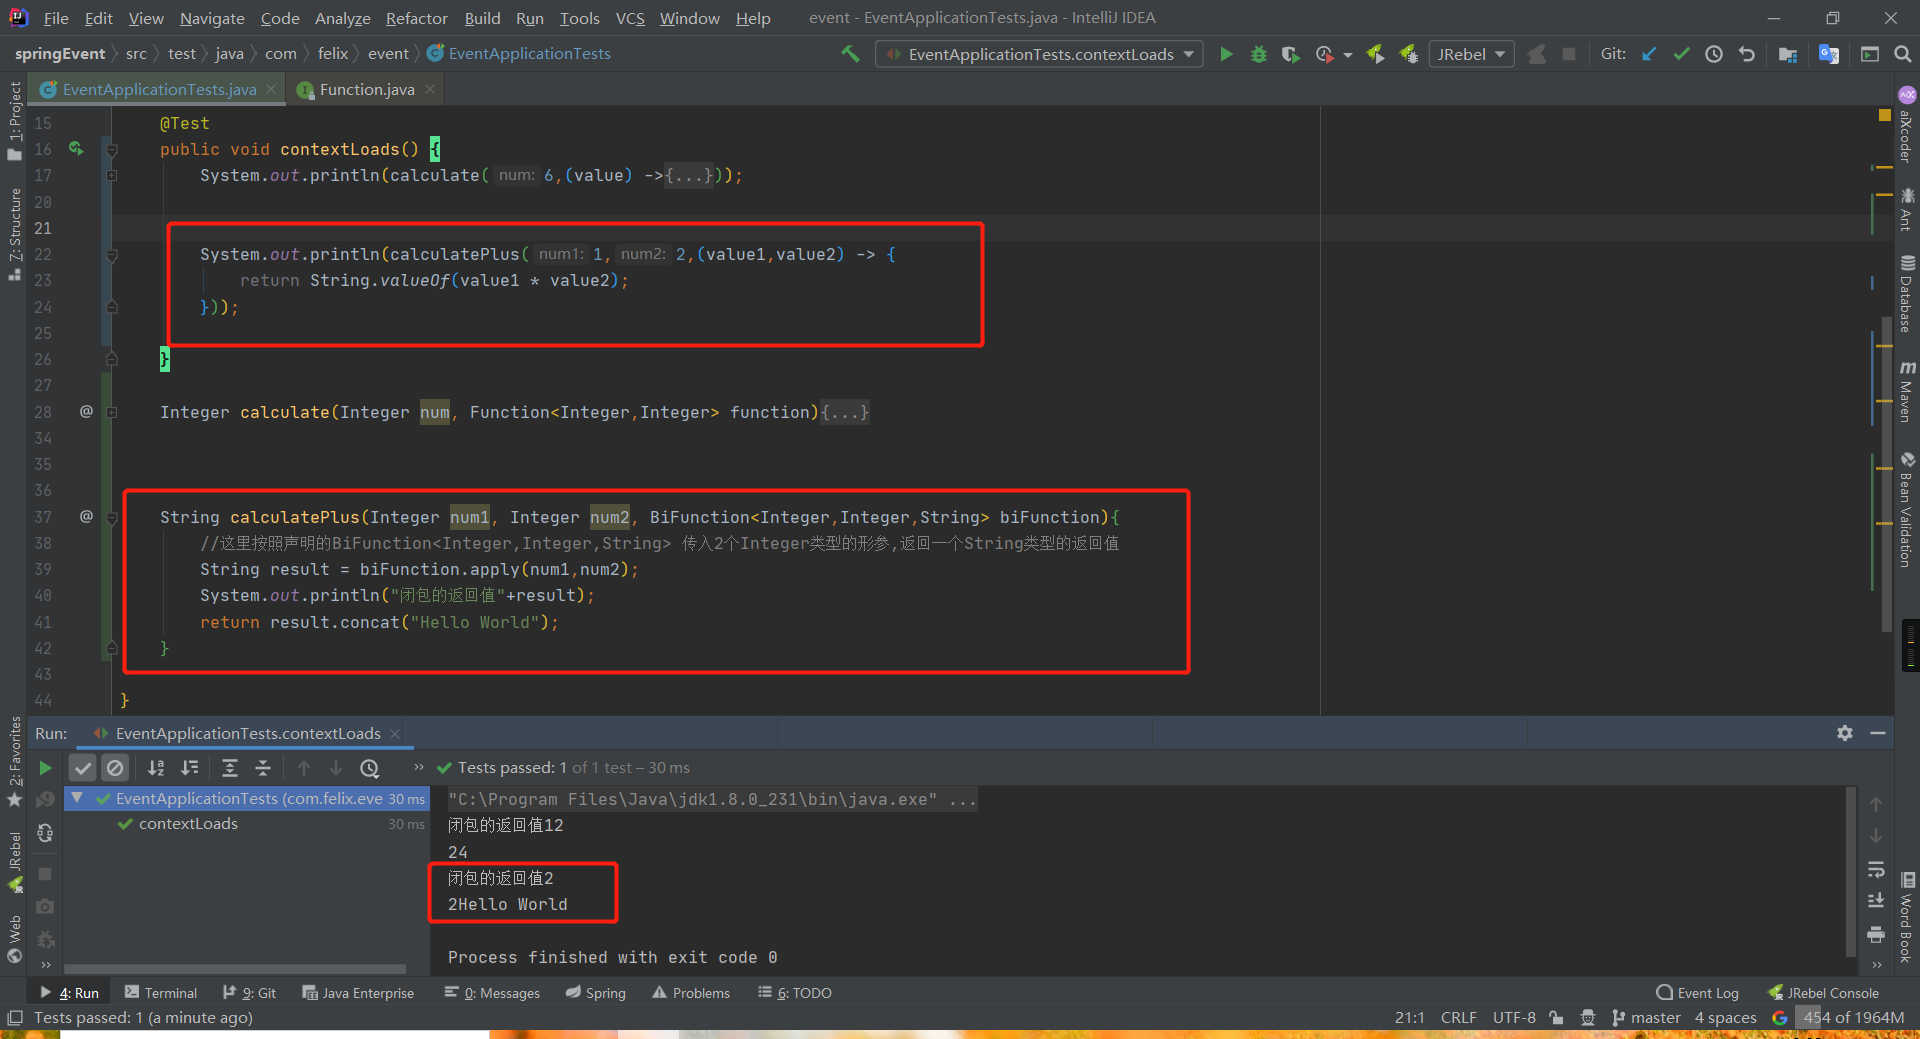This screenshot has height=1039, width=1920.
Task: Toggle the 1: Project tool window
Action: point(14,120)
